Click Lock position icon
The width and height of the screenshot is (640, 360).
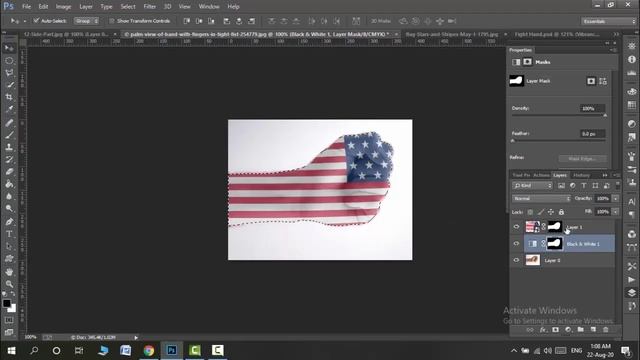pos(551,212)
